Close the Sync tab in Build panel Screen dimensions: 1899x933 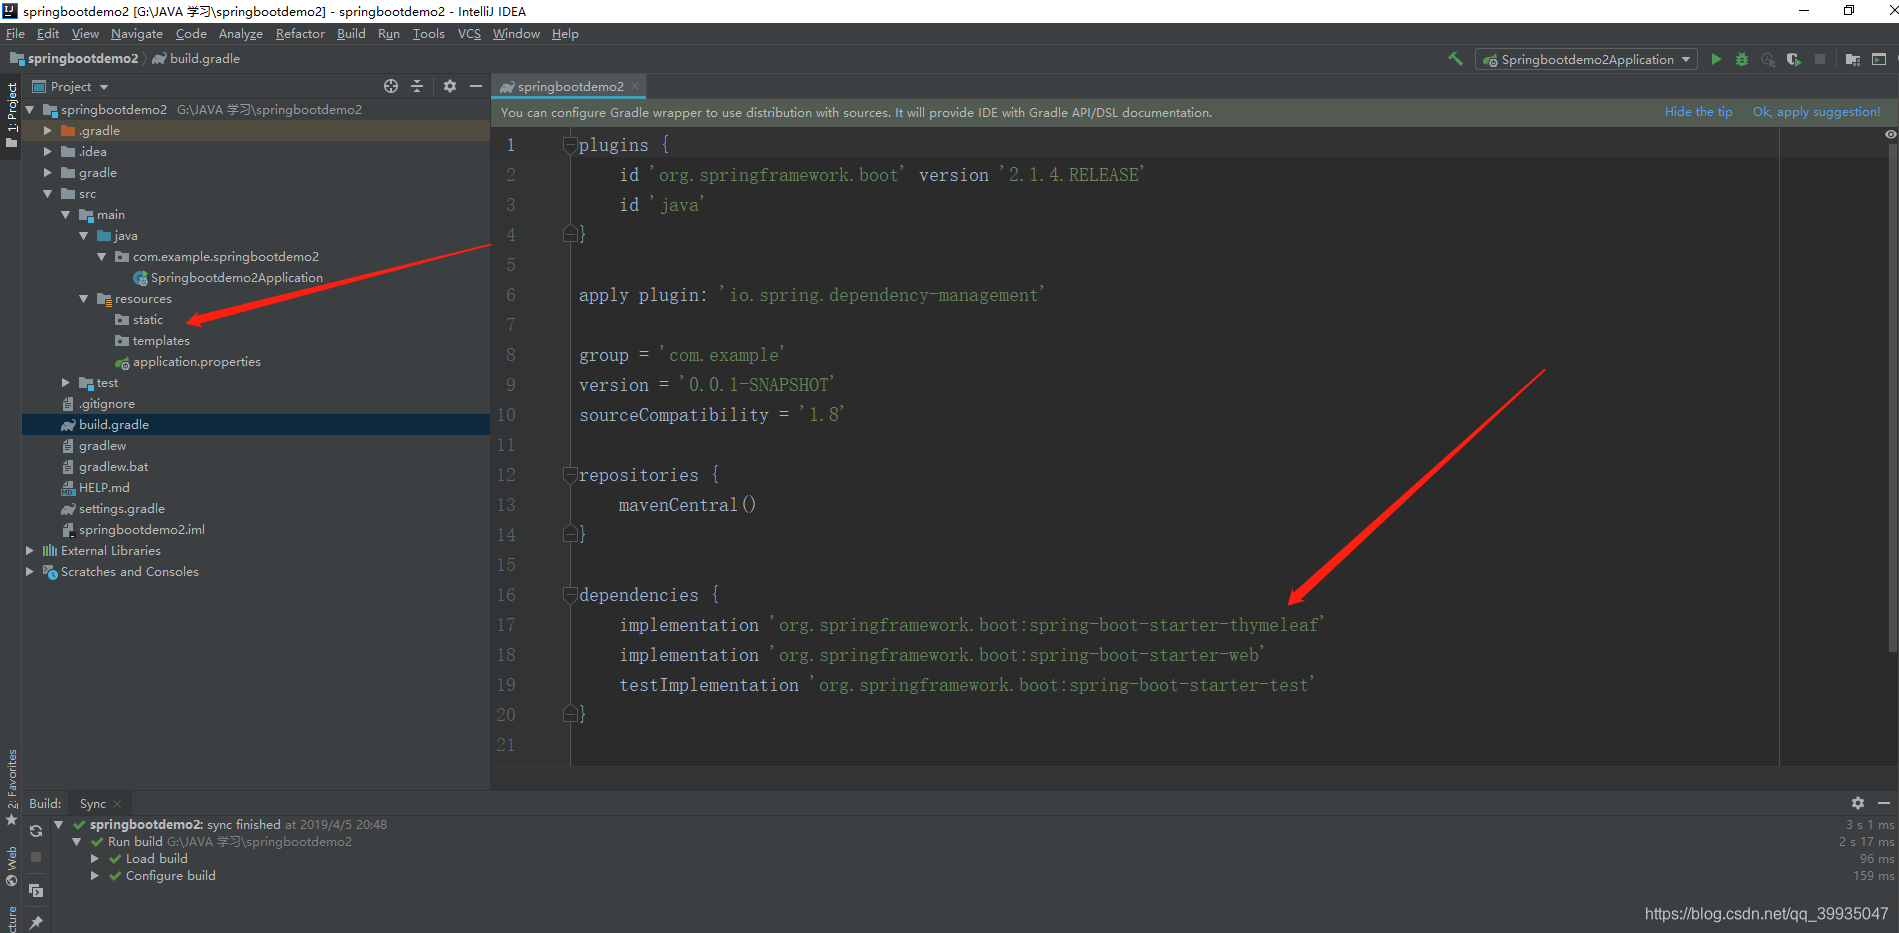(x=117, y=804)
